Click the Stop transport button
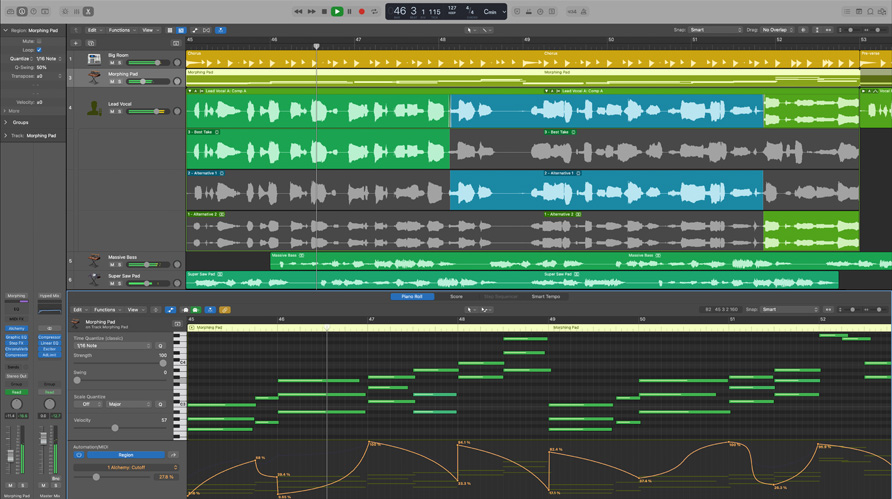892x499 pixels. coord(324,12)
